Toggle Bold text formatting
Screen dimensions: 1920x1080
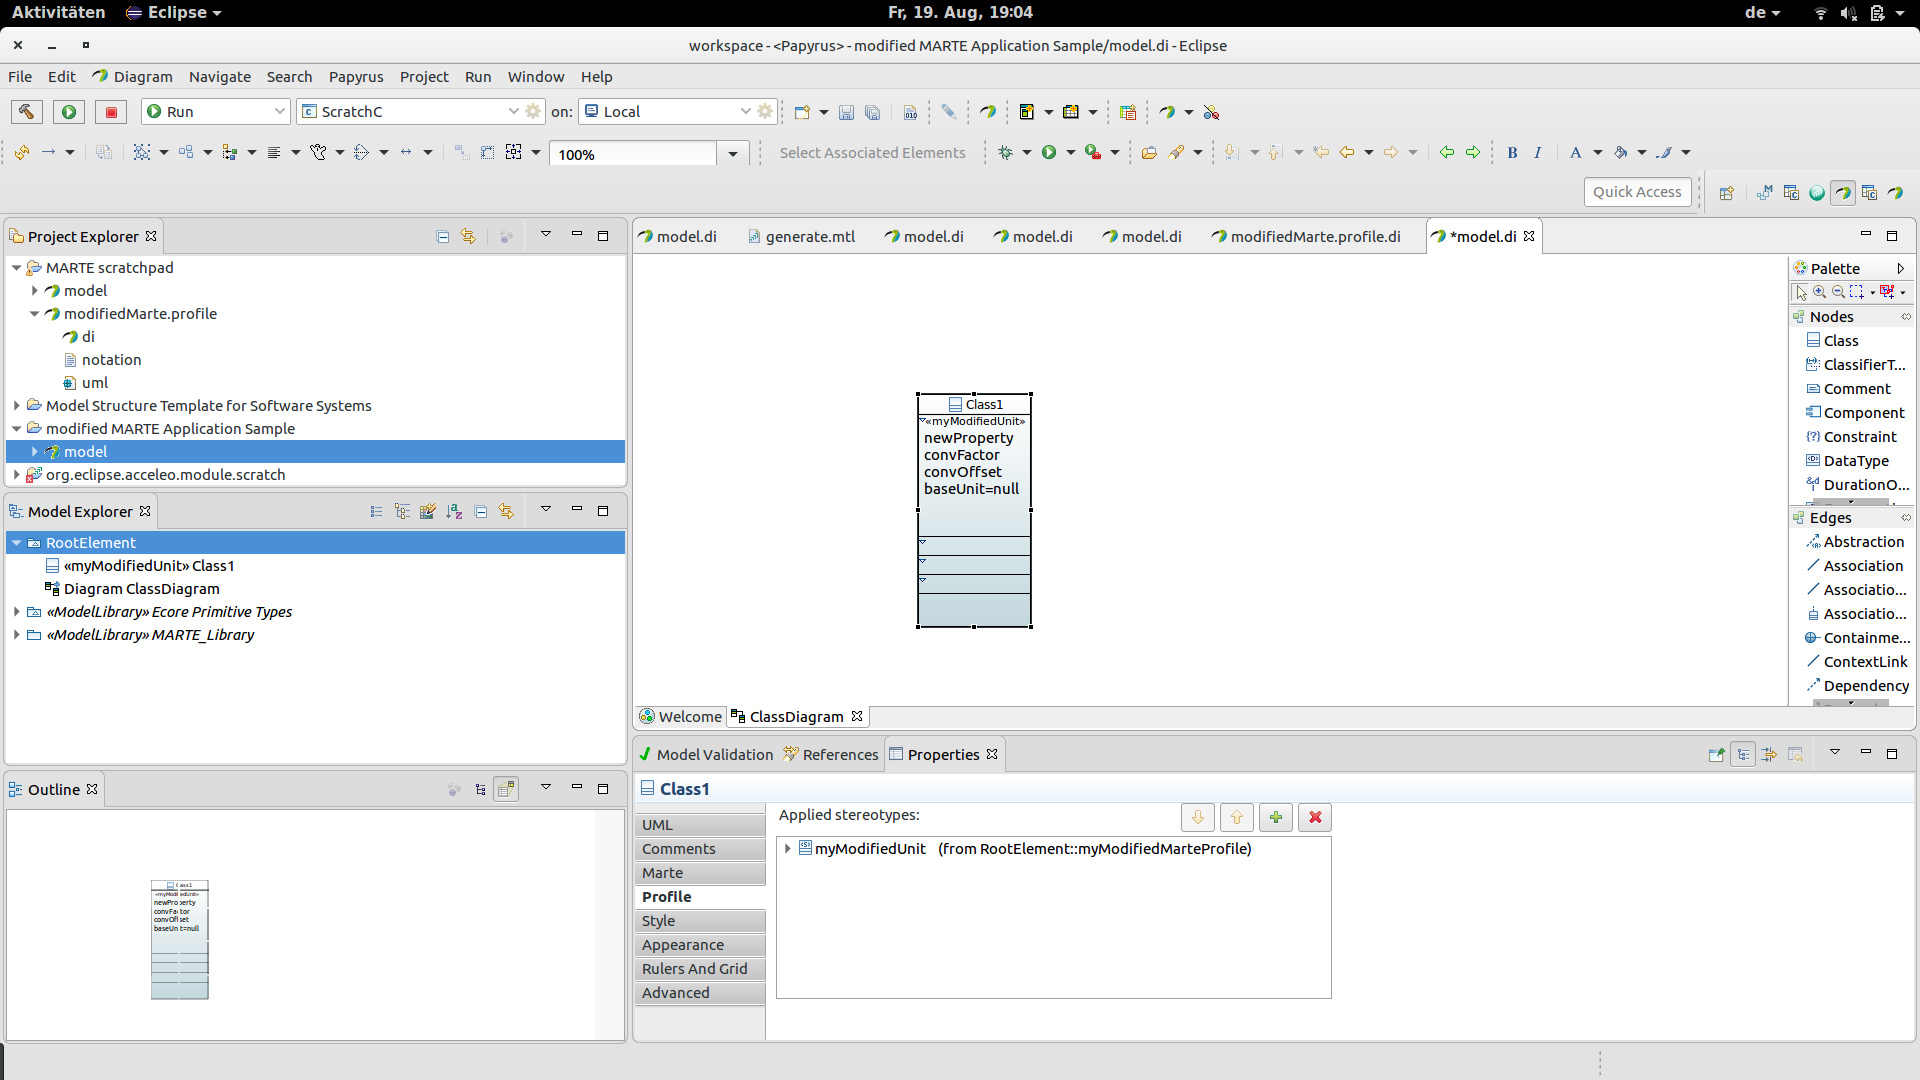pos(1512,153)
